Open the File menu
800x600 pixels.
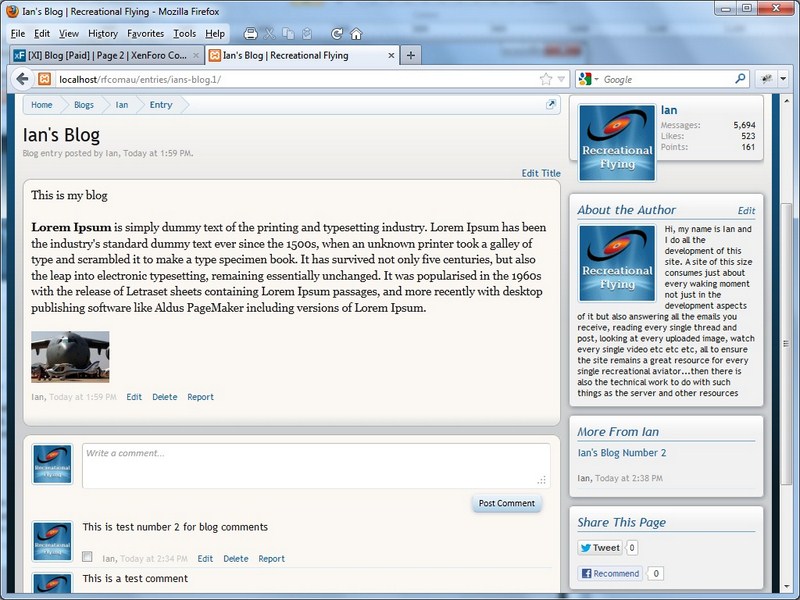tap(18, 34)
